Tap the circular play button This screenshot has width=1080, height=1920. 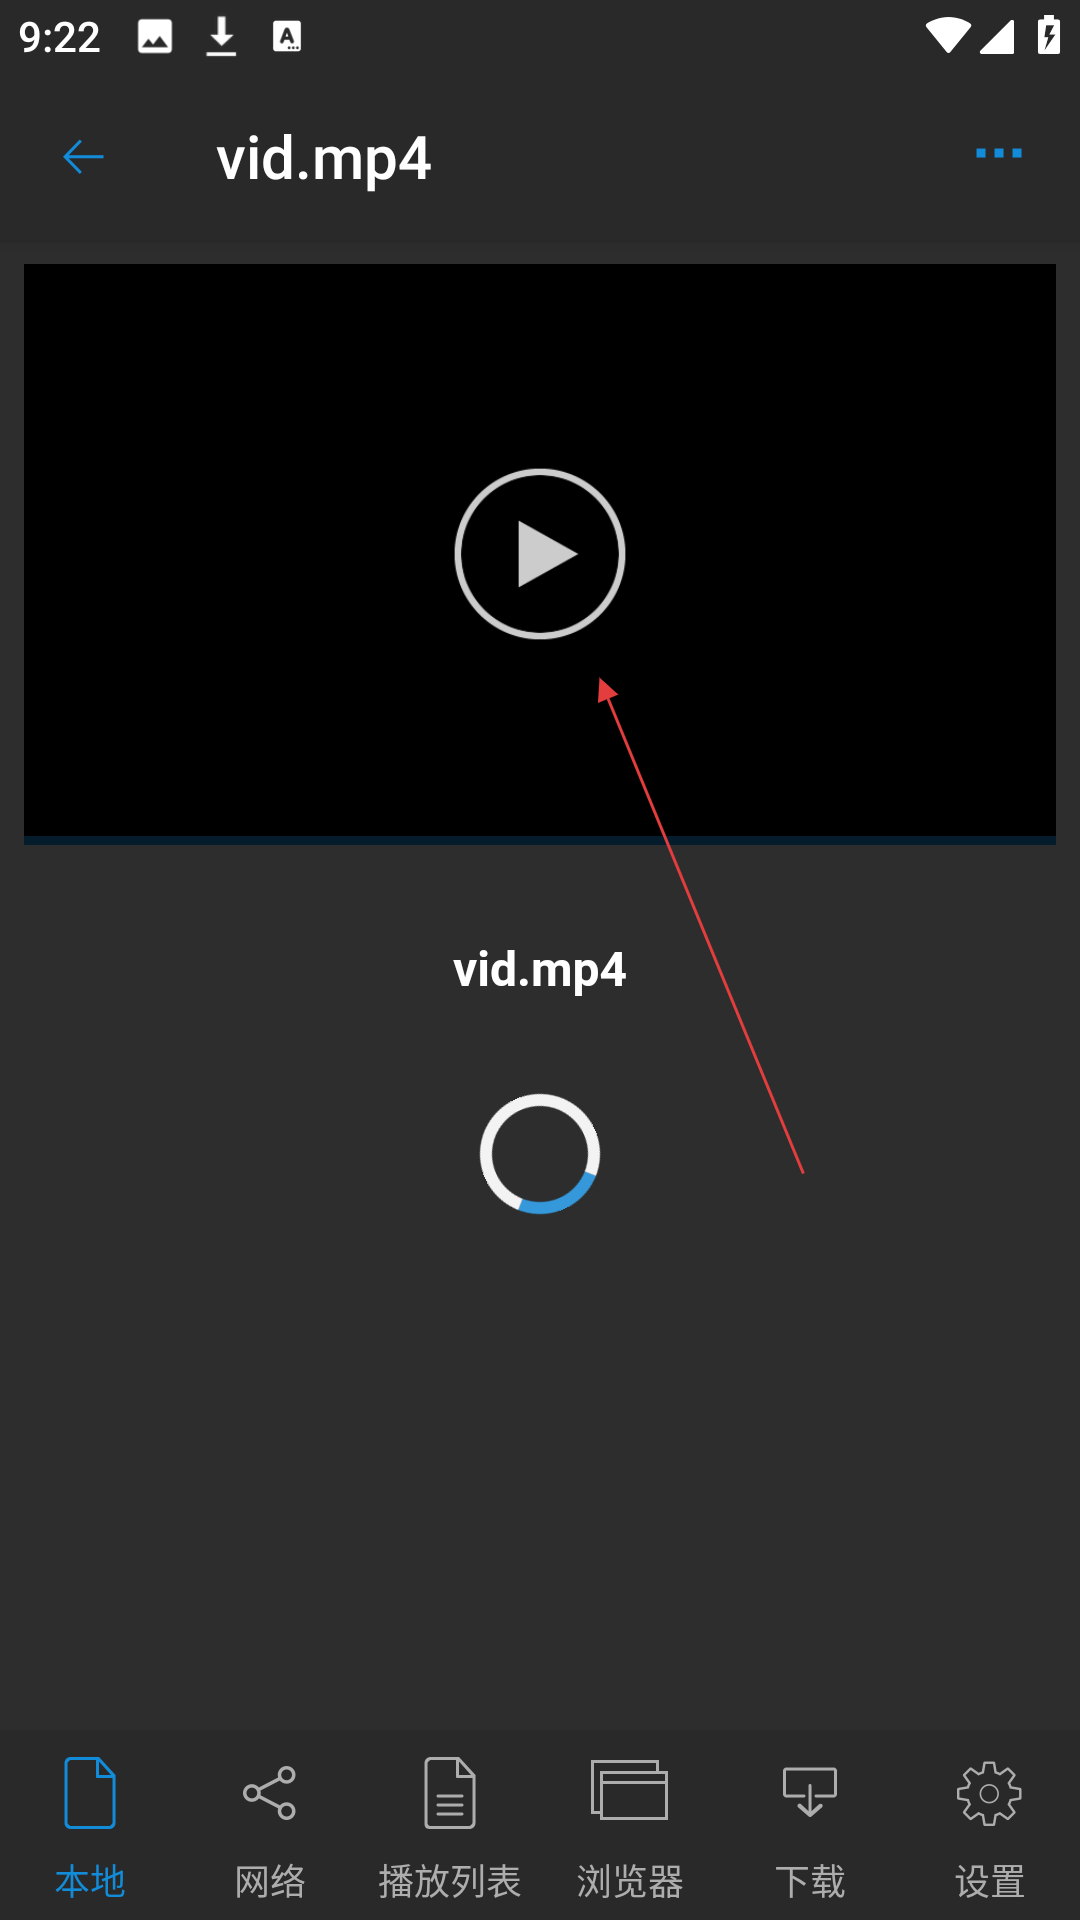click(540, 554)
